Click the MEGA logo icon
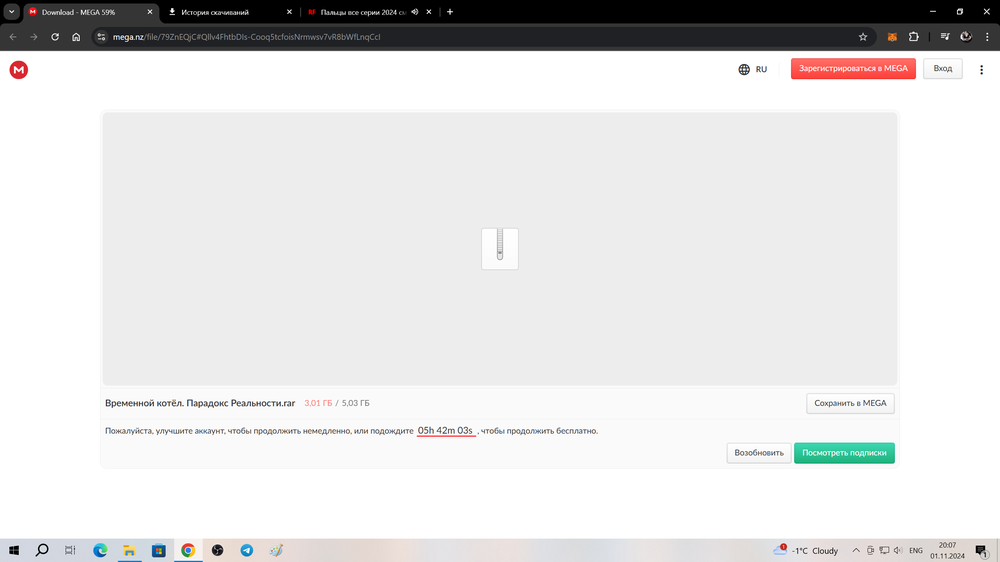1000x562 pixels. click(x=18, y=69)
